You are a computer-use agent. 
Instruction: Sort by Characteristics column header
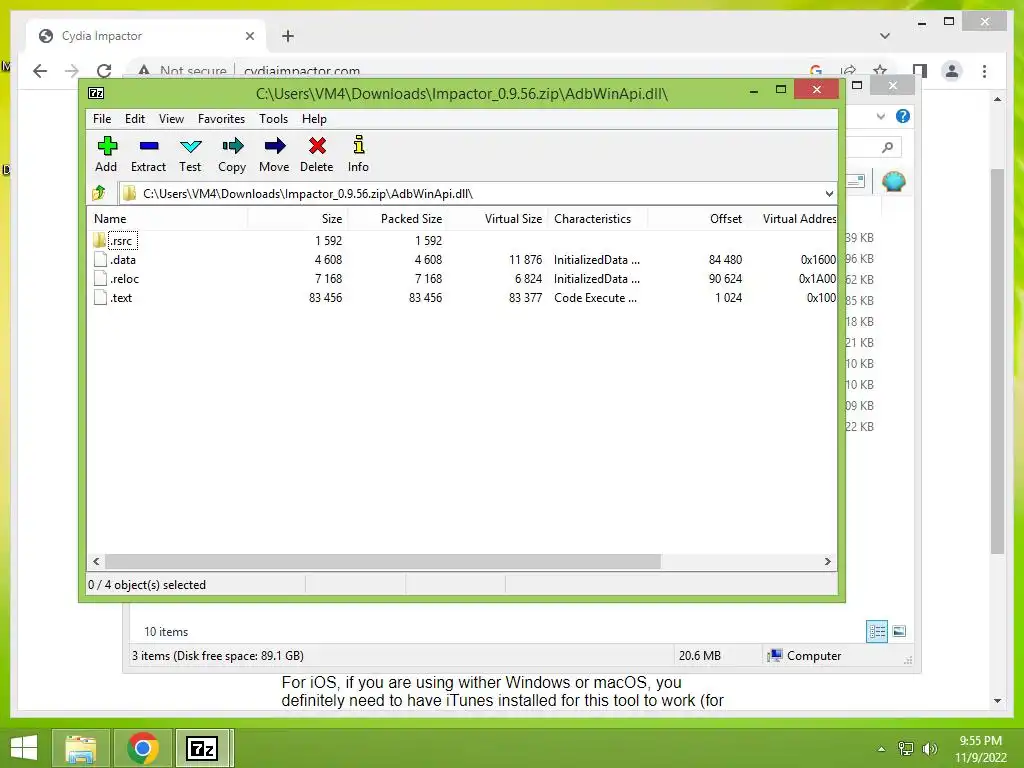(598, 219)
